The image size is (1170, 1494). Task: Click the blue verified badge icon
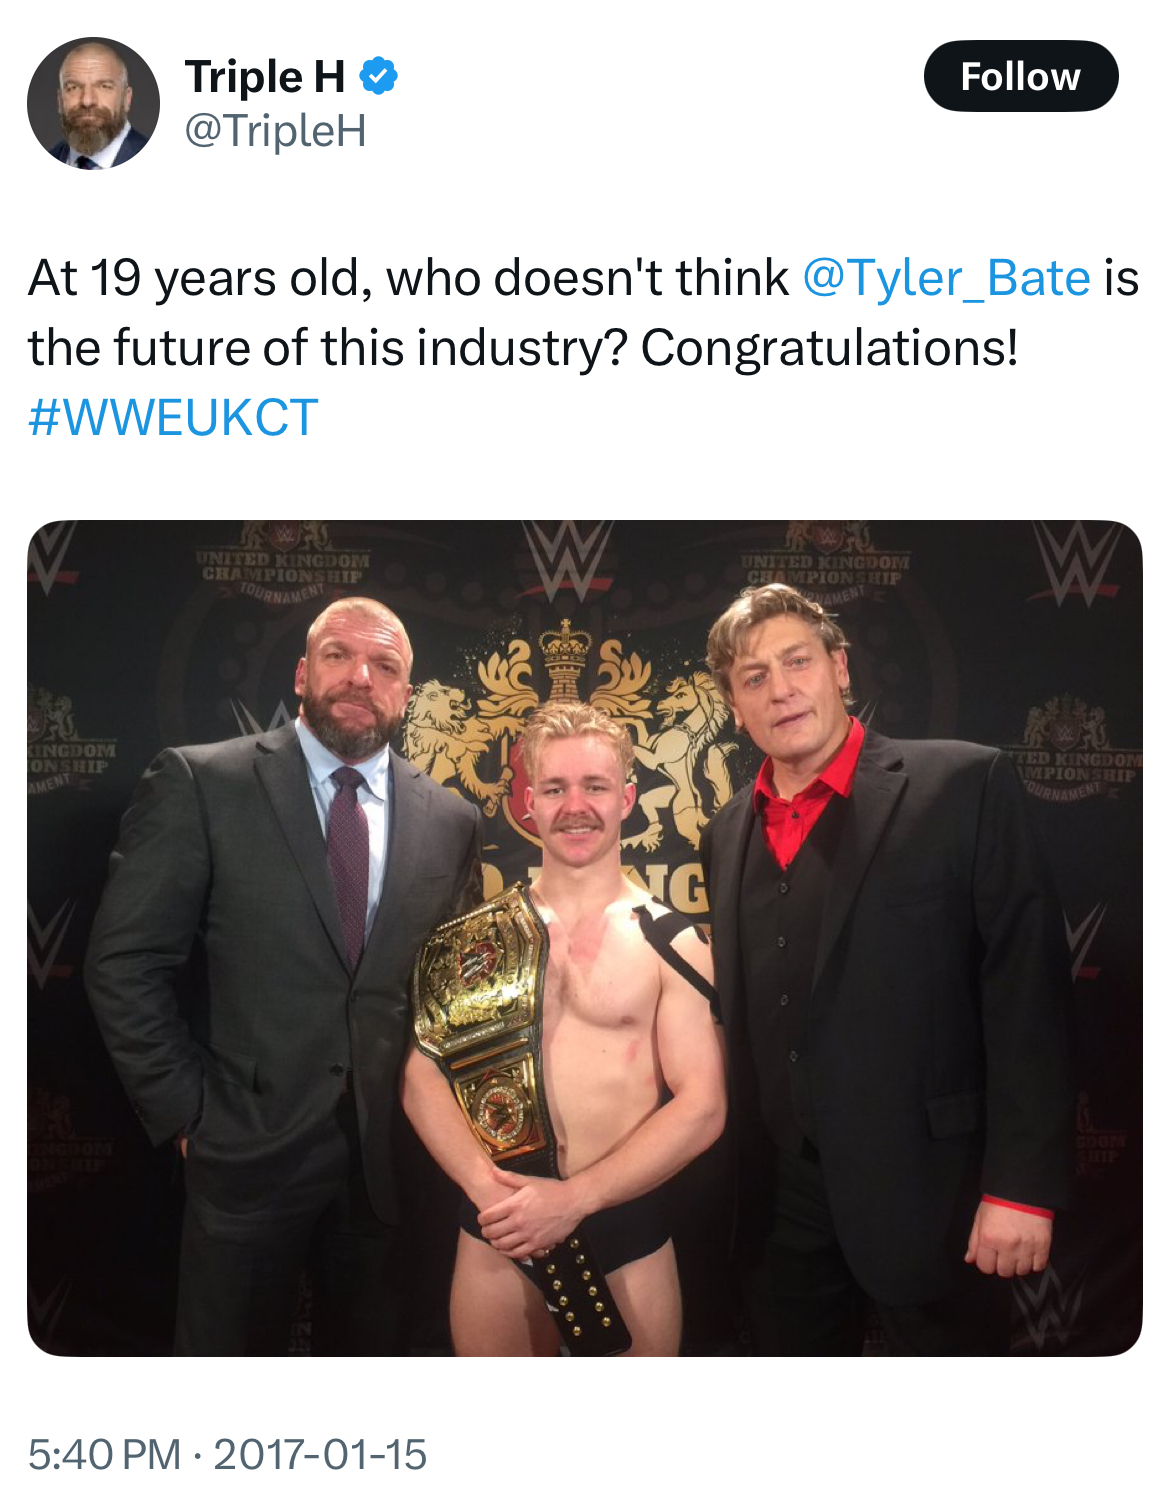[378, 76]
